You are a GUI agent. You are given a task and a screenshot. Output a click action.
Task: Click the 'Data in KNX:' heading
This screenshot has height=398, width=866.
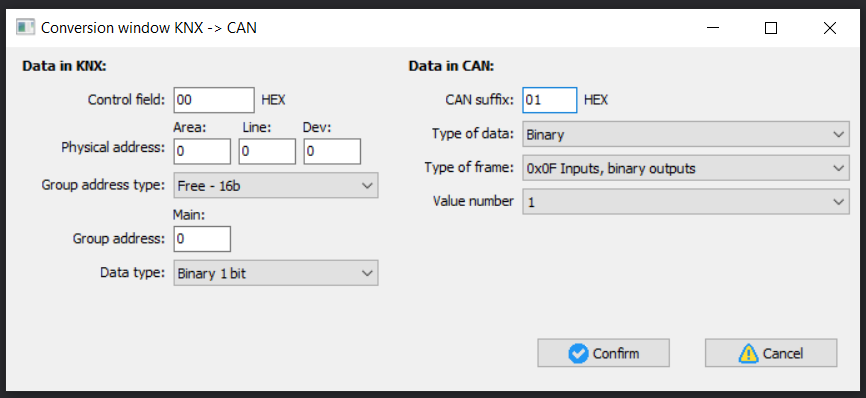[64, 66]
